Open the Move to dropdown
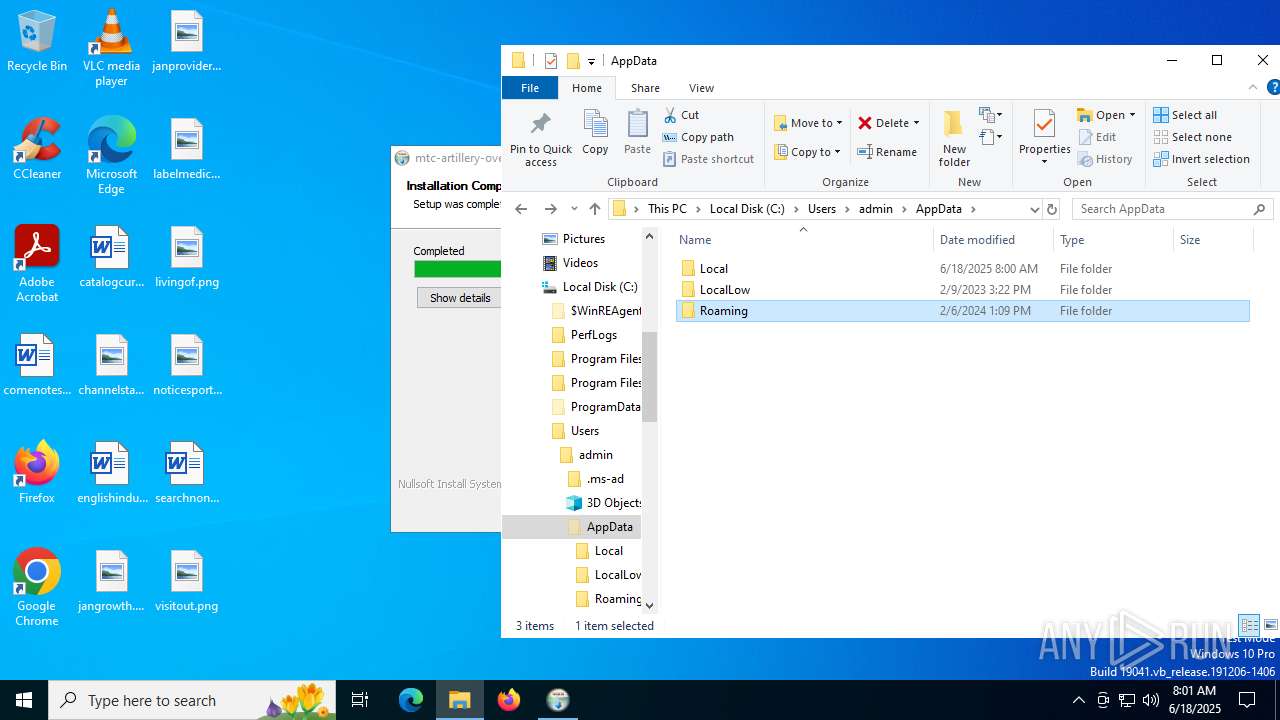The width and height of the screenshot is (1280, 720). pyautogui.click(x=808, y=123)
